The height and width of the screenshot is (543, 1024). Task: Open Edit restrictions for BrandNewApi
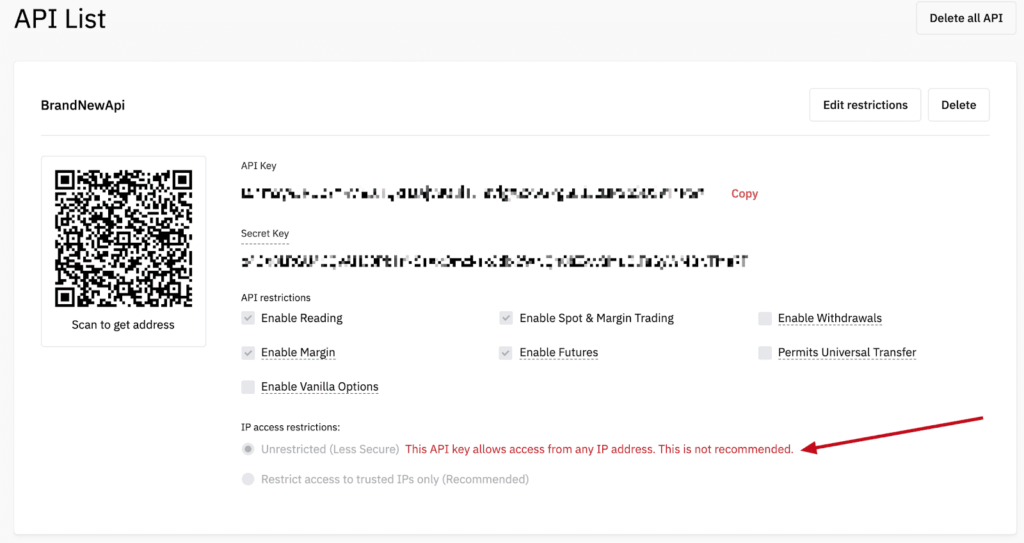[x=865, y=105]
